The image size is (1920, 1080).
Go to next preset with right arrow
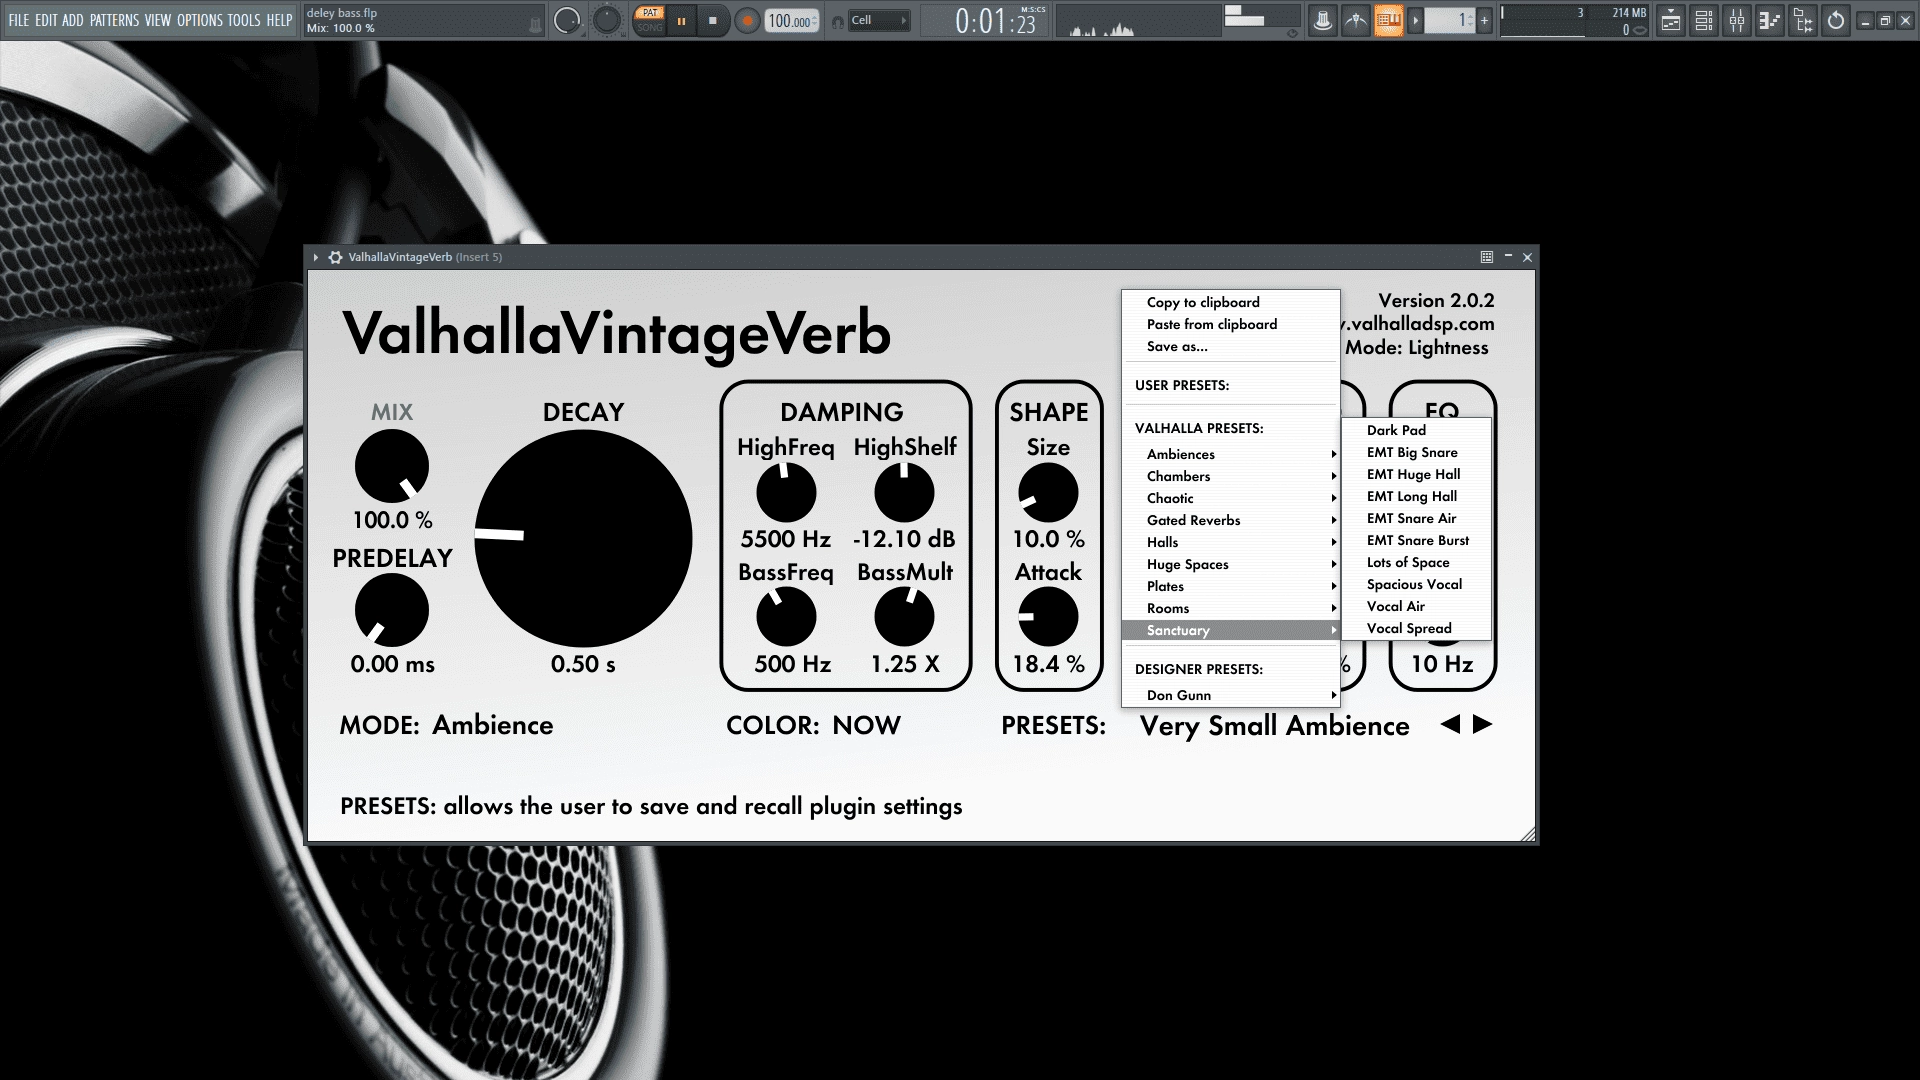[1483, 724]
